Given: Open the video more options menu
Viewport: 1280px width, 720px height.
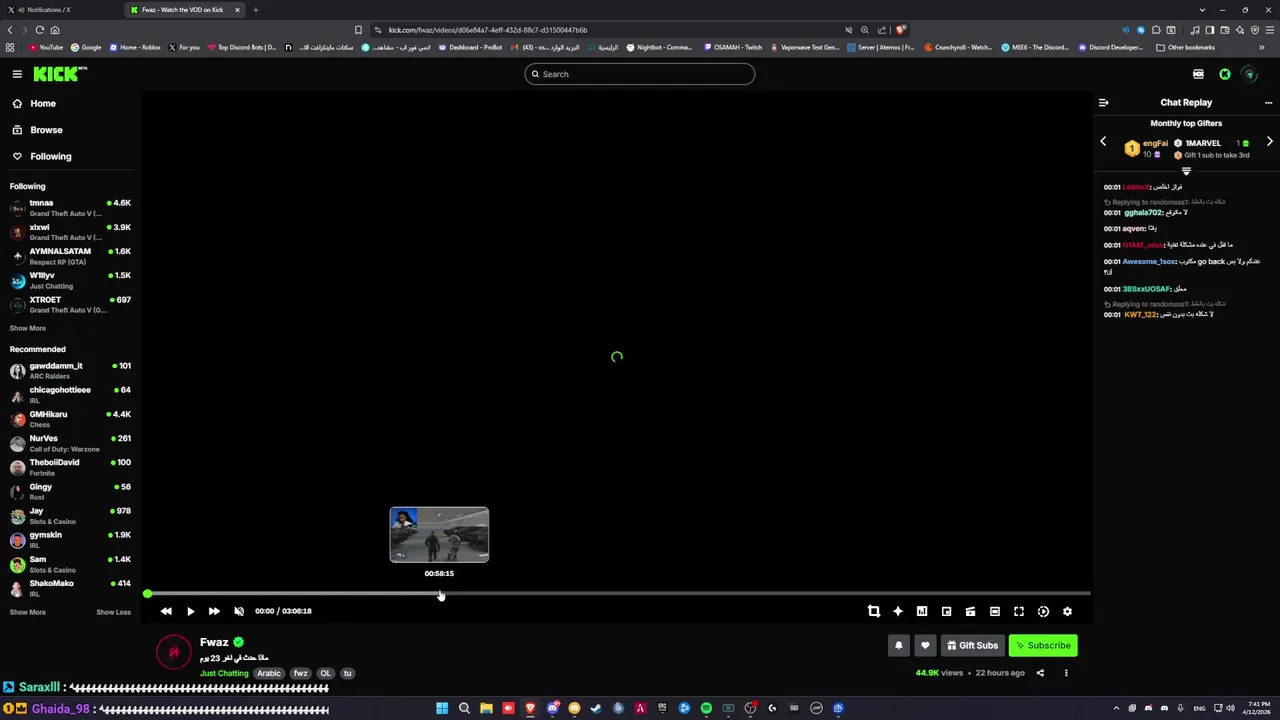Looking at the screenshot, I should tap(1066, 673).
